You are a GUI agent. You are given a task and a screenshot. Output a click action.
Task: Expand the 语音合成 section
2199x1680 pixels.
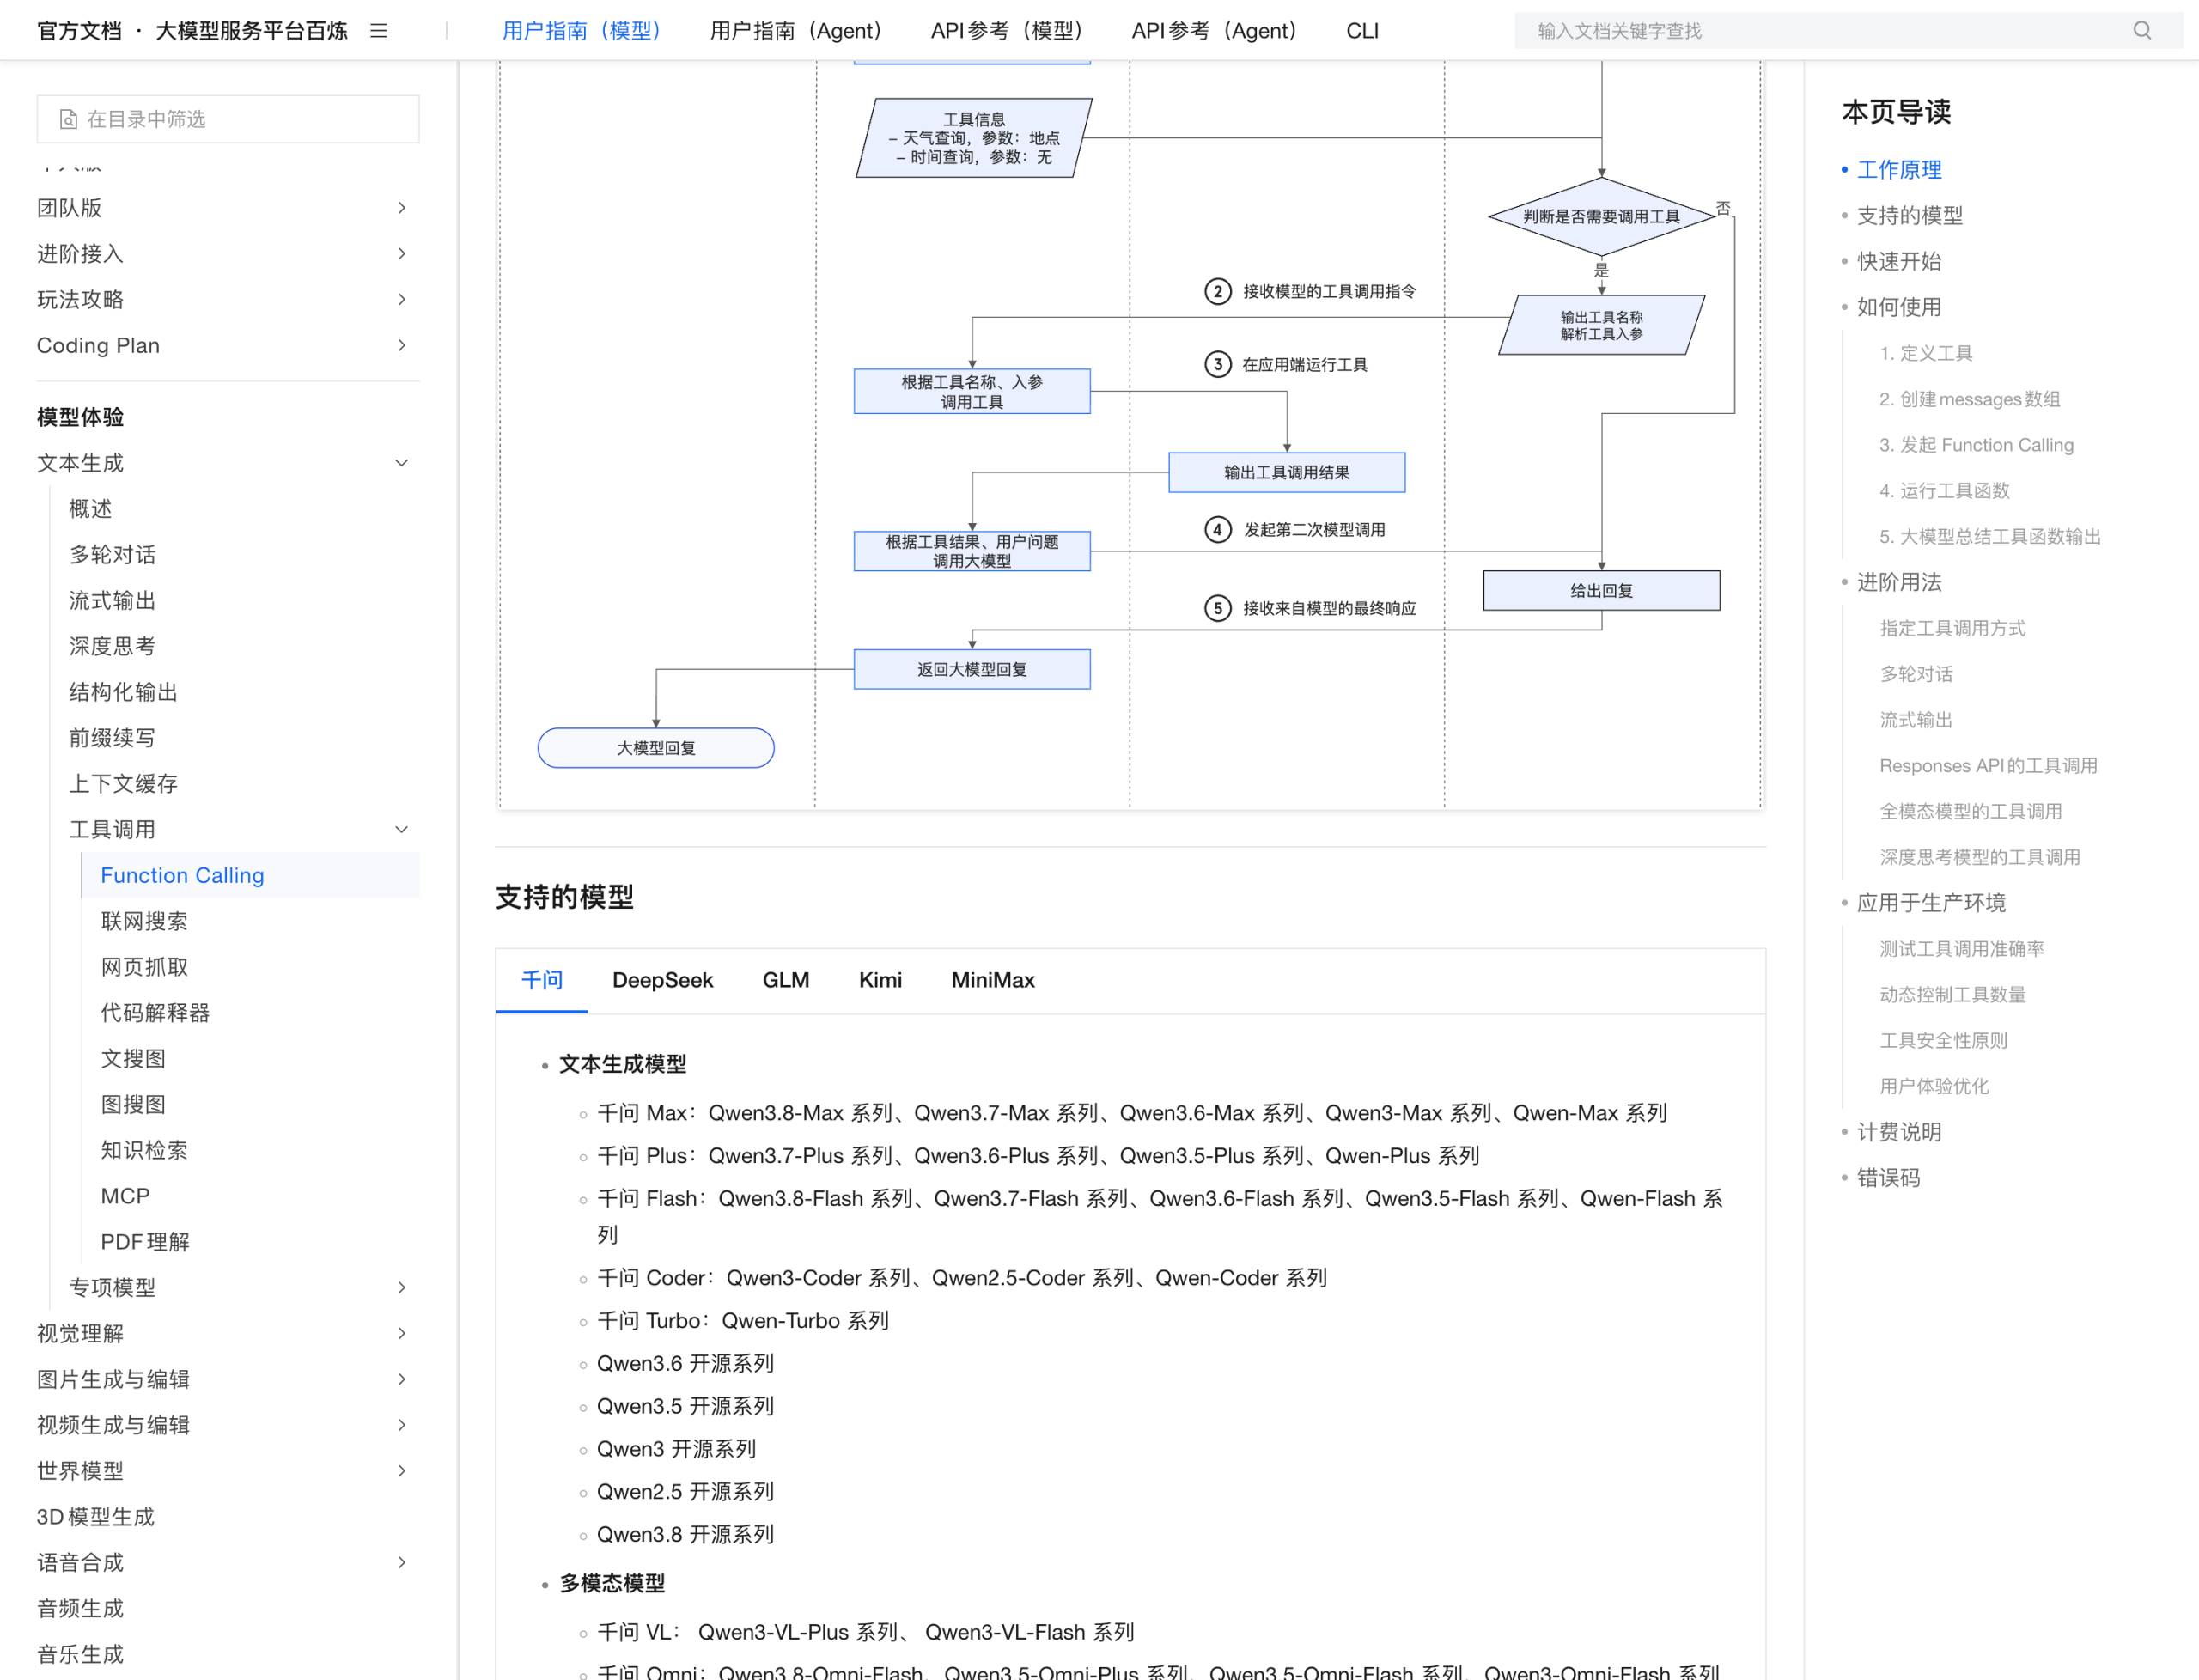tap(402, 1562)
